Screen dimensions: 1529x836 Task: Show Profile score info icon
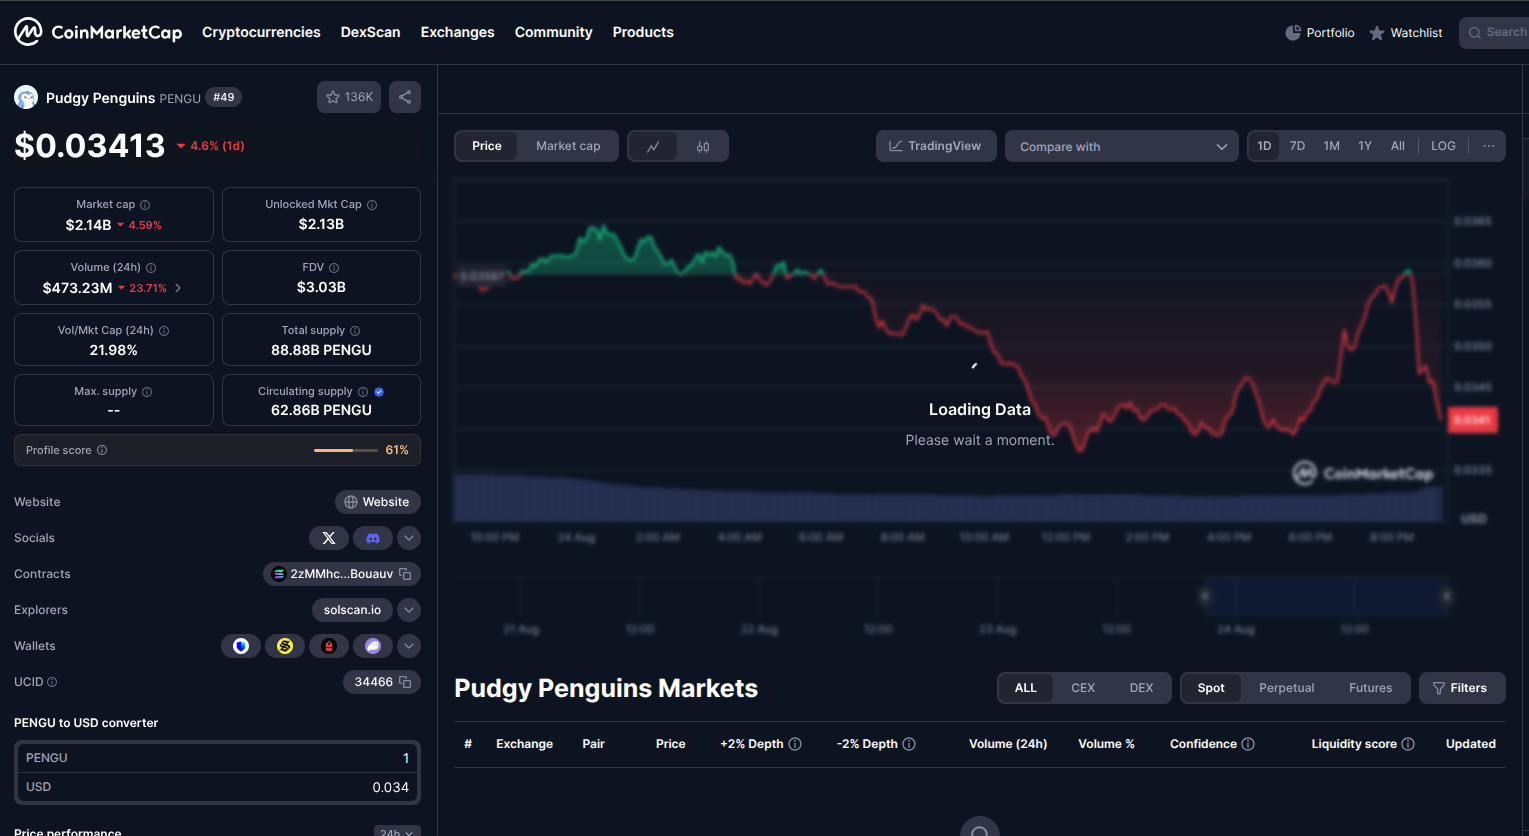(102, 450)
